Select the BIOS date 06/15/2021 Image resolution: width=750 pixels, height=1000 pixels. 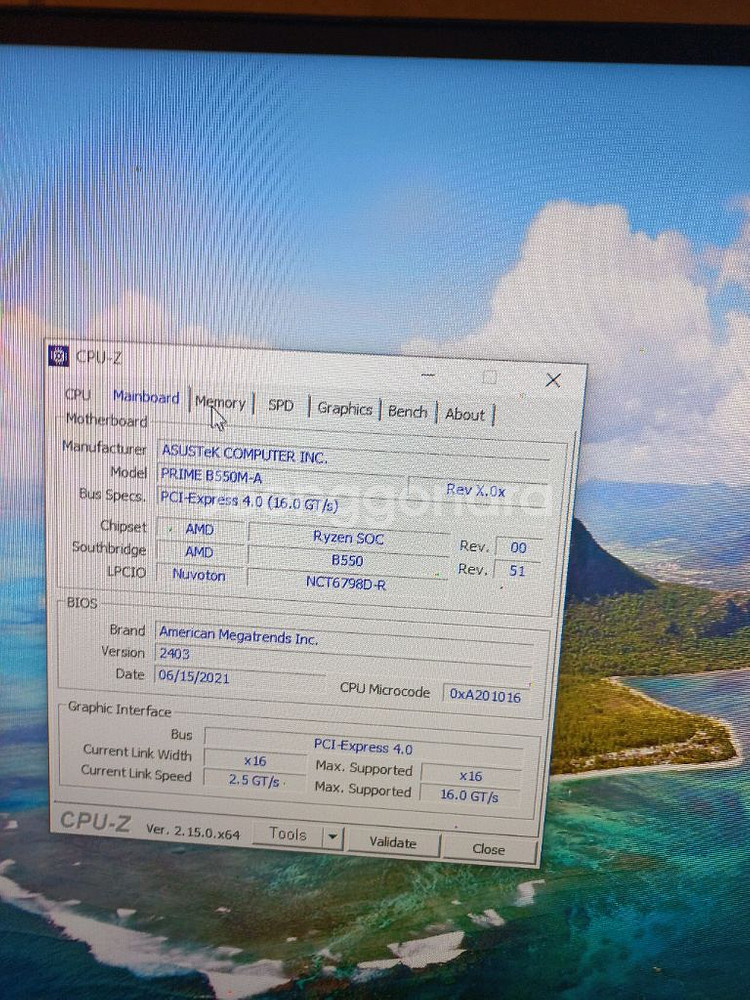tap(239, 677)
